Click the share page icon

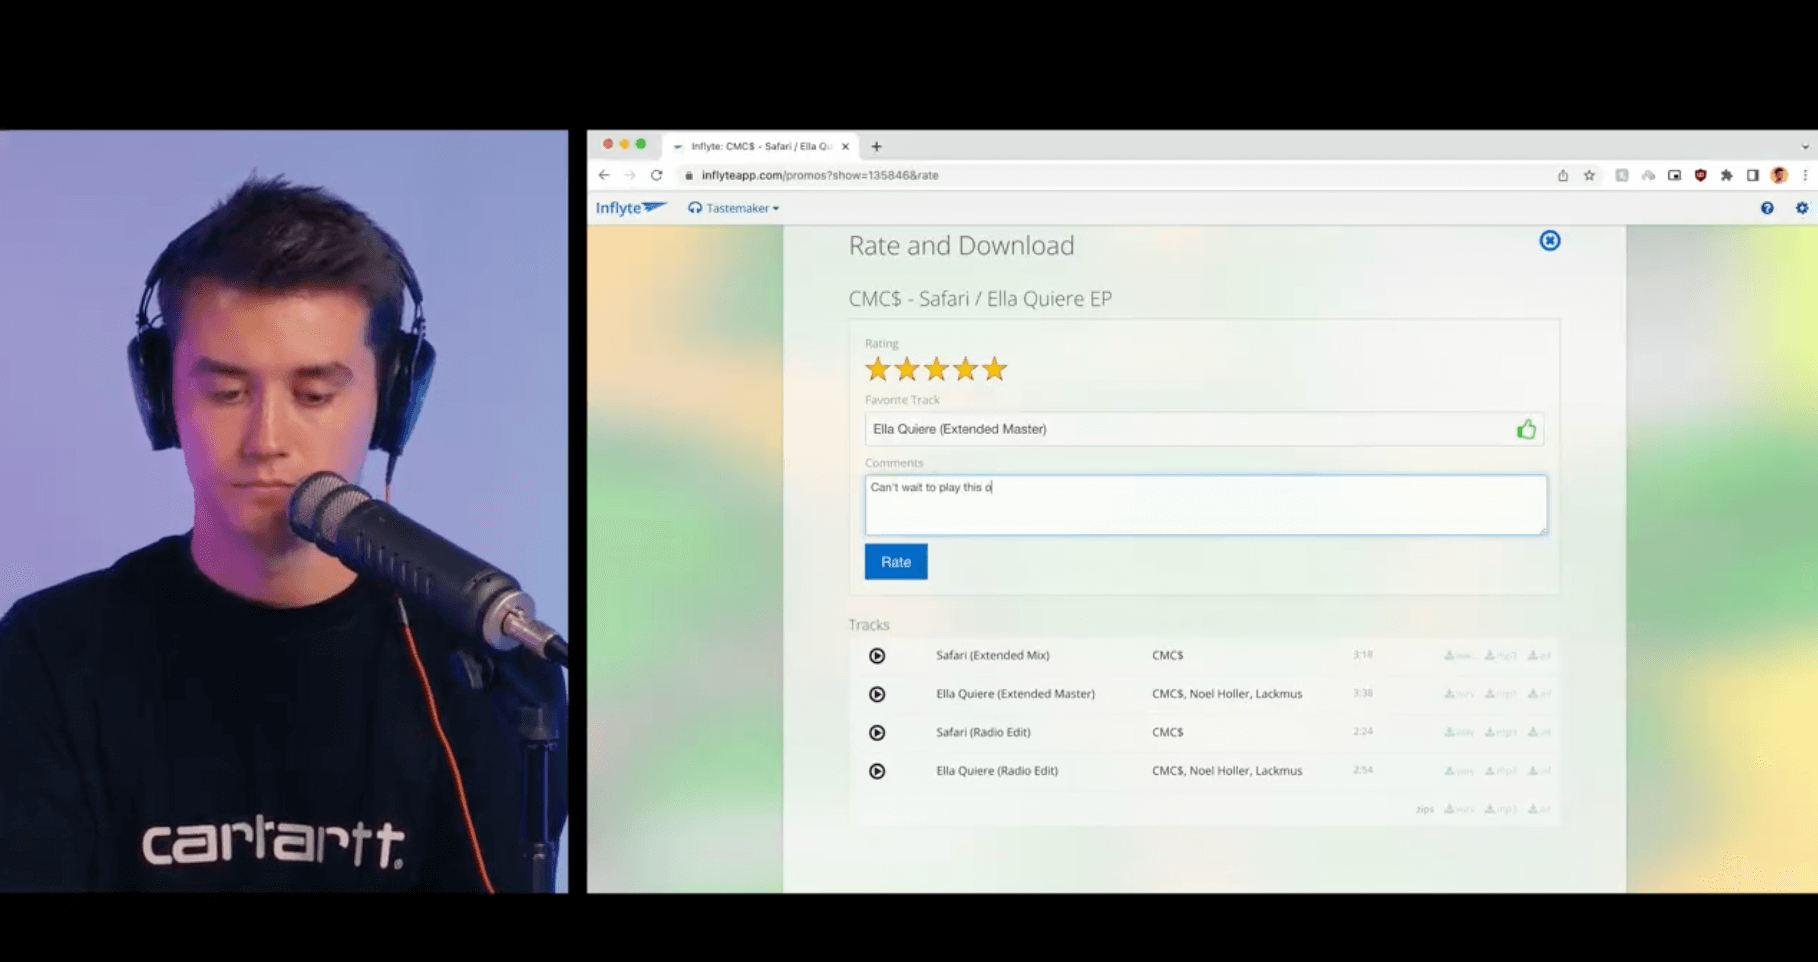[x=1563, y=175]
